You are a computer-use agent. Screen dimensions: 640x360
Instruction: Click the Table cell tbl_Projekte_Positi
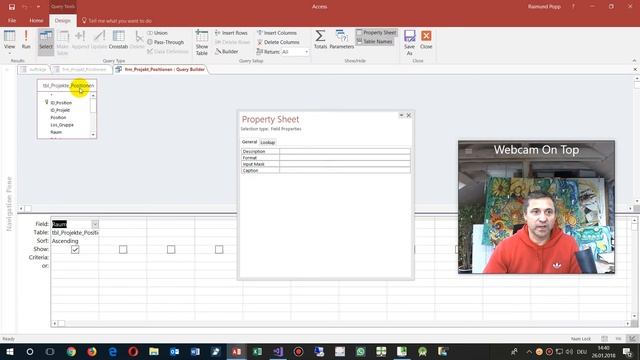click(x=75, y=233)
